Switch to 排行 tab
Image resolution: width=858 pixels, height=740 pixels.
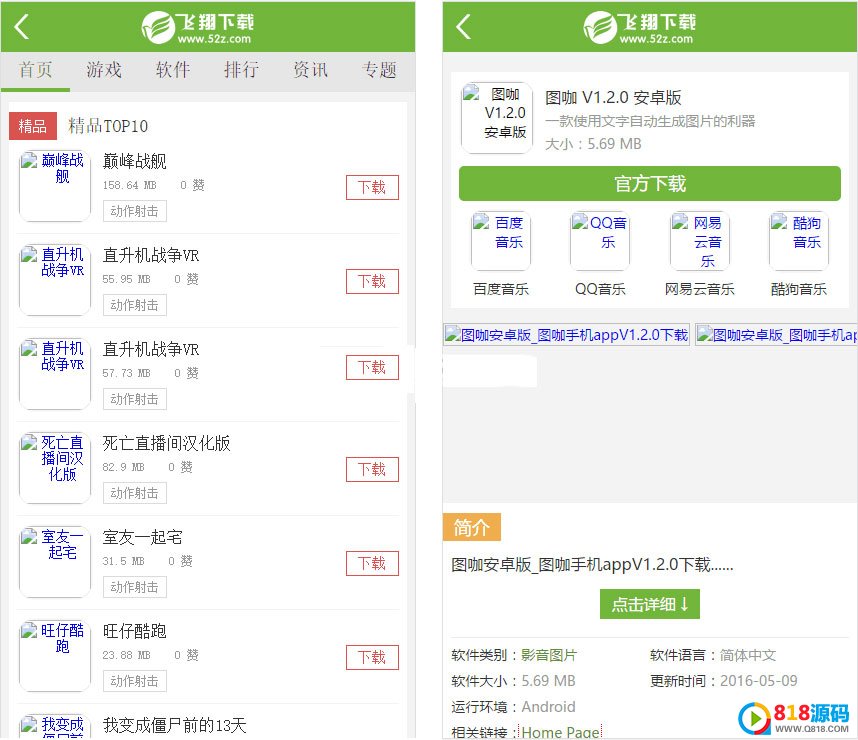tap(241, 70)
